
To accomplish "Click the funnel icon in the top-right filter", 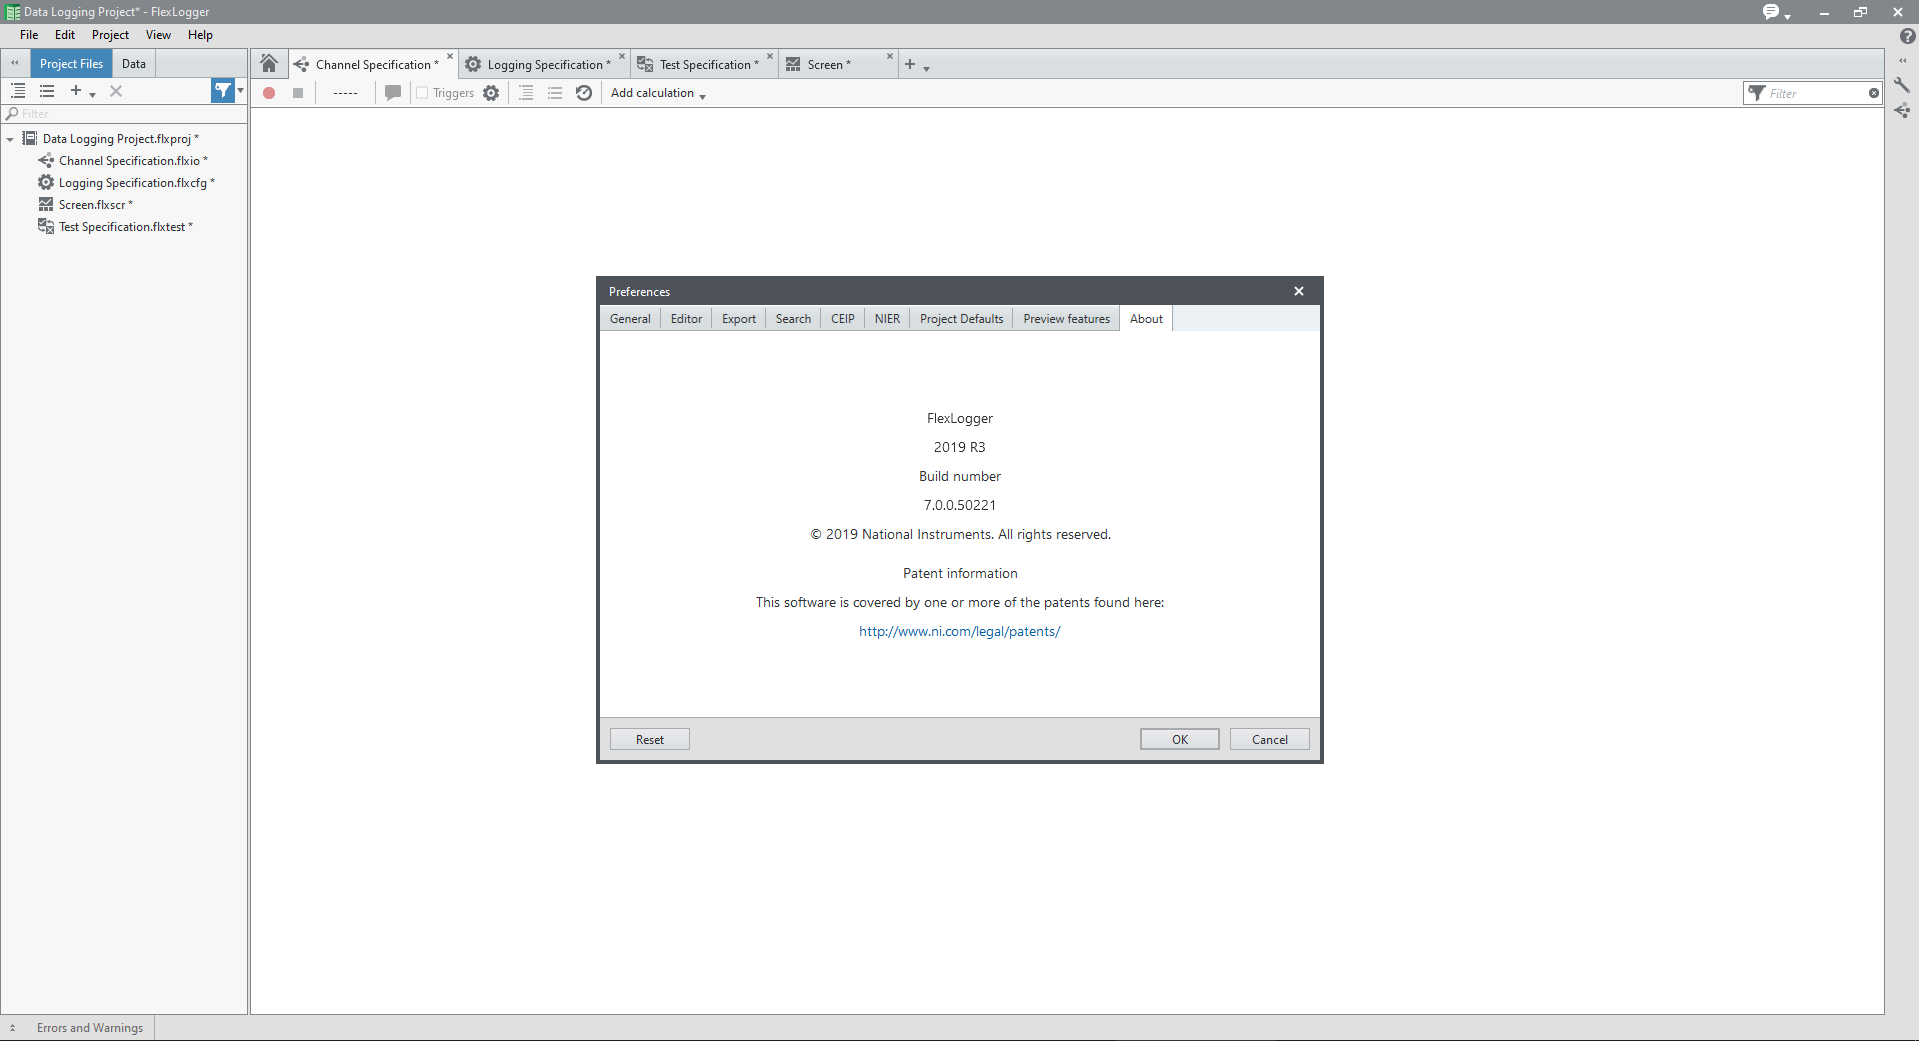I will [1757, 93].
